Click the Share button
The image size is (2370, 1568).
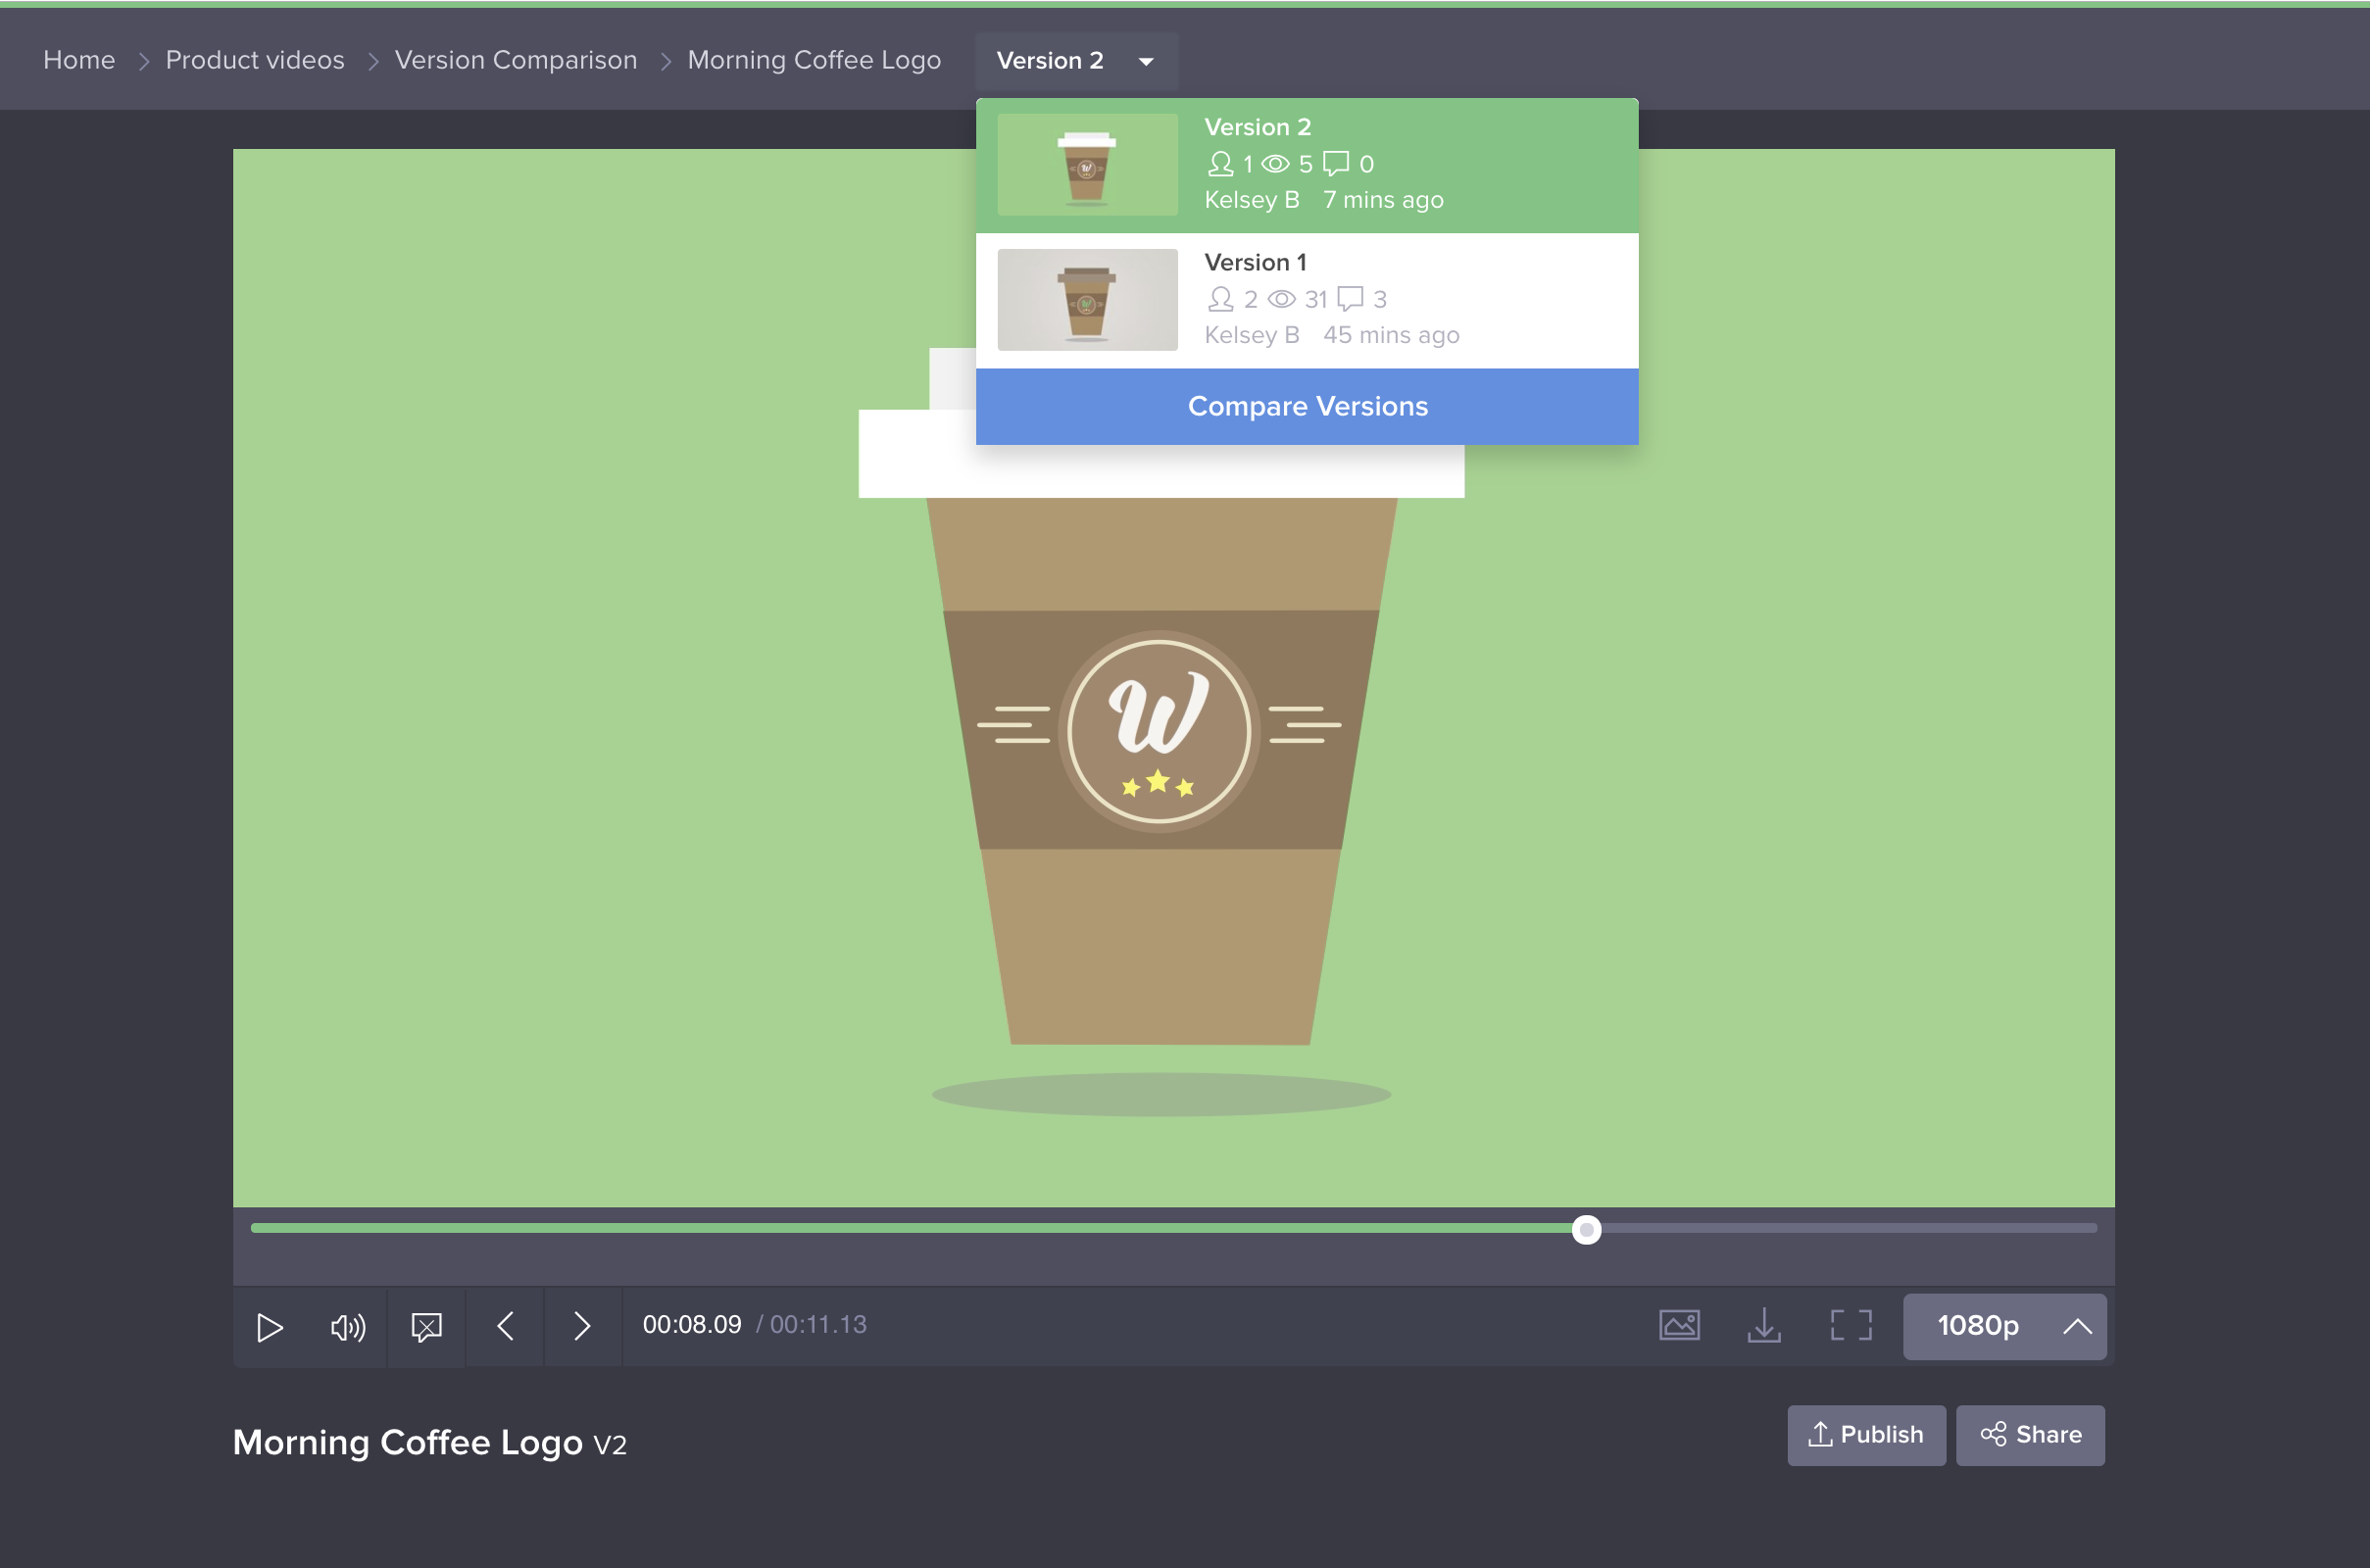point(2030,1435)
